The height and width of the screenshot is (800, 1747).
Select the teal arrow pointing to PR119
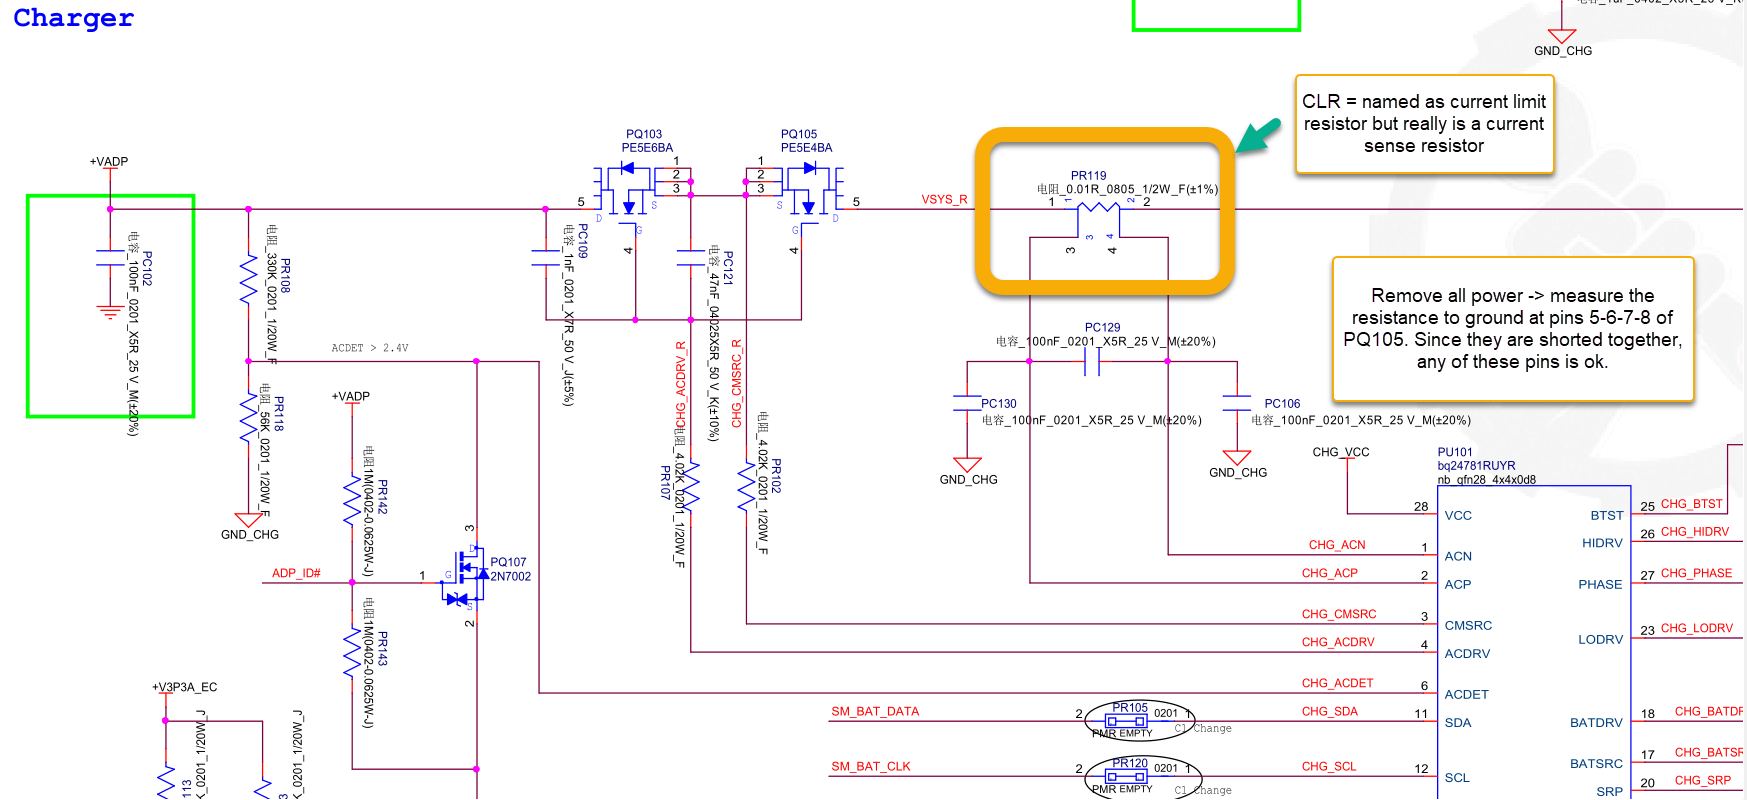click(x=1258, y=135)
